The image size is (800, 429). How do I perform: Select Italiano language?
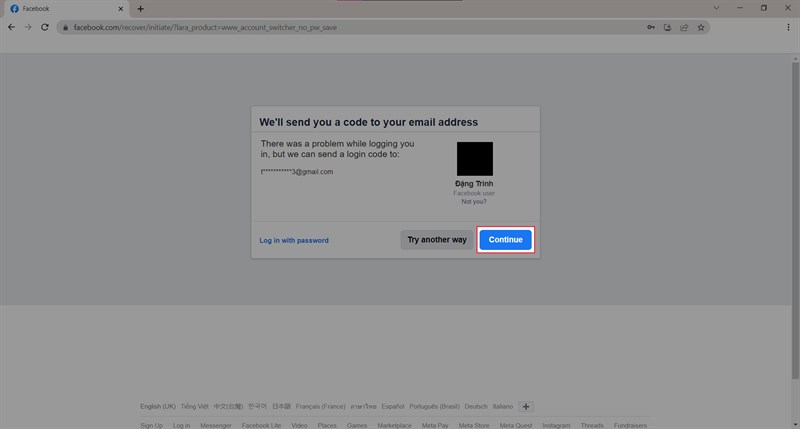tap(503, 407)
